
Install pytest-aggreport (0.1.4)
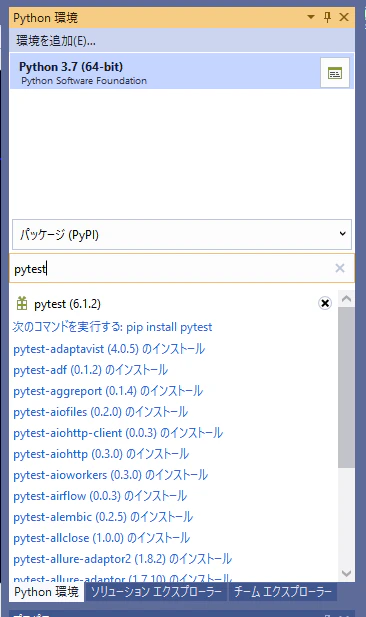(108, 391)
